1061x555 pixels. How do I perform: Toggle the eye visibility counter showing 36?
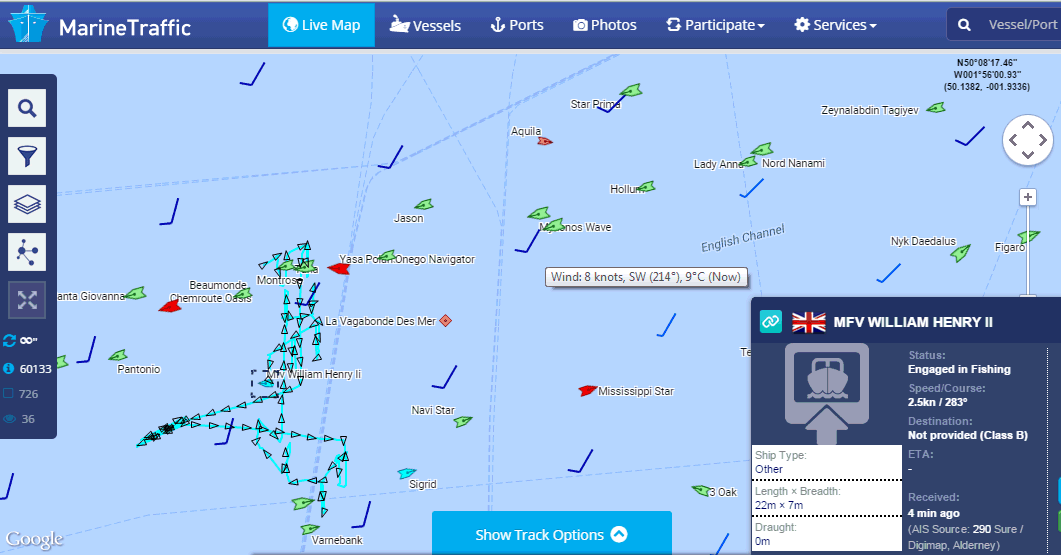click(x=10, y=419)
